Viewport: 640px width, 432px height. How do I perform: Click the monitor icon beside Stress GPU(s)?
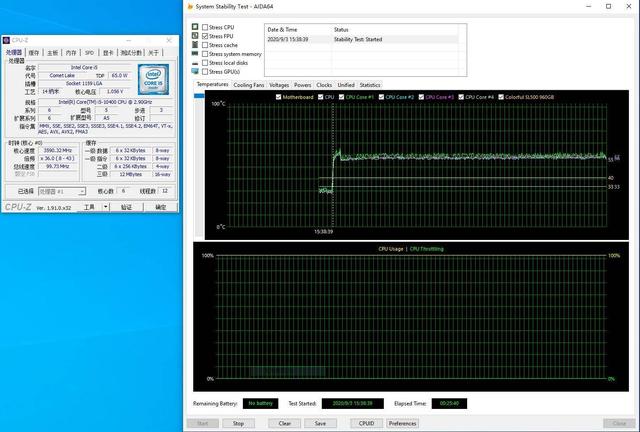195,71
